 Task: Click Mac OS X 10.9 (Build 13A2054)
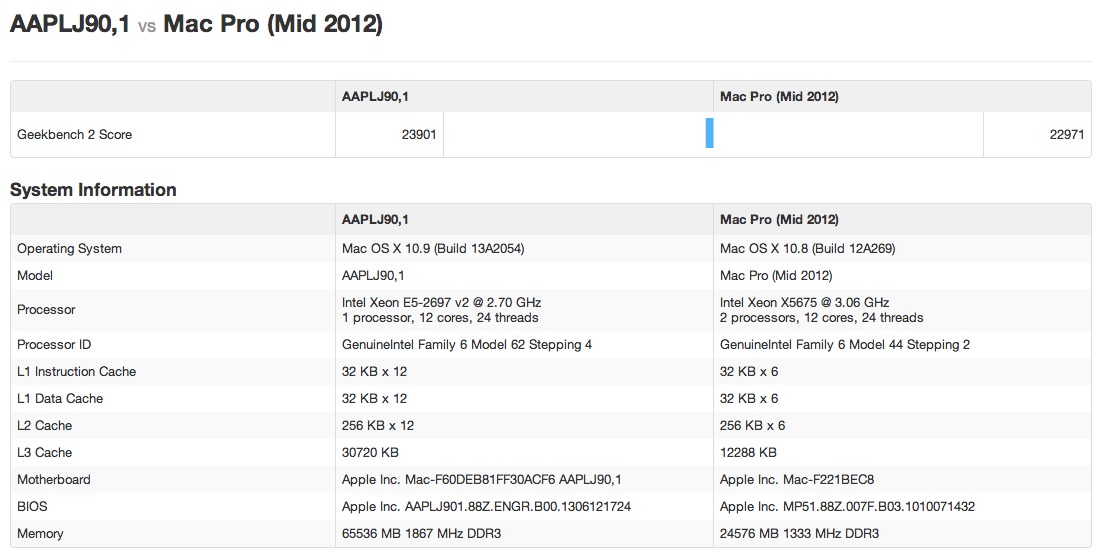point(433,249)
